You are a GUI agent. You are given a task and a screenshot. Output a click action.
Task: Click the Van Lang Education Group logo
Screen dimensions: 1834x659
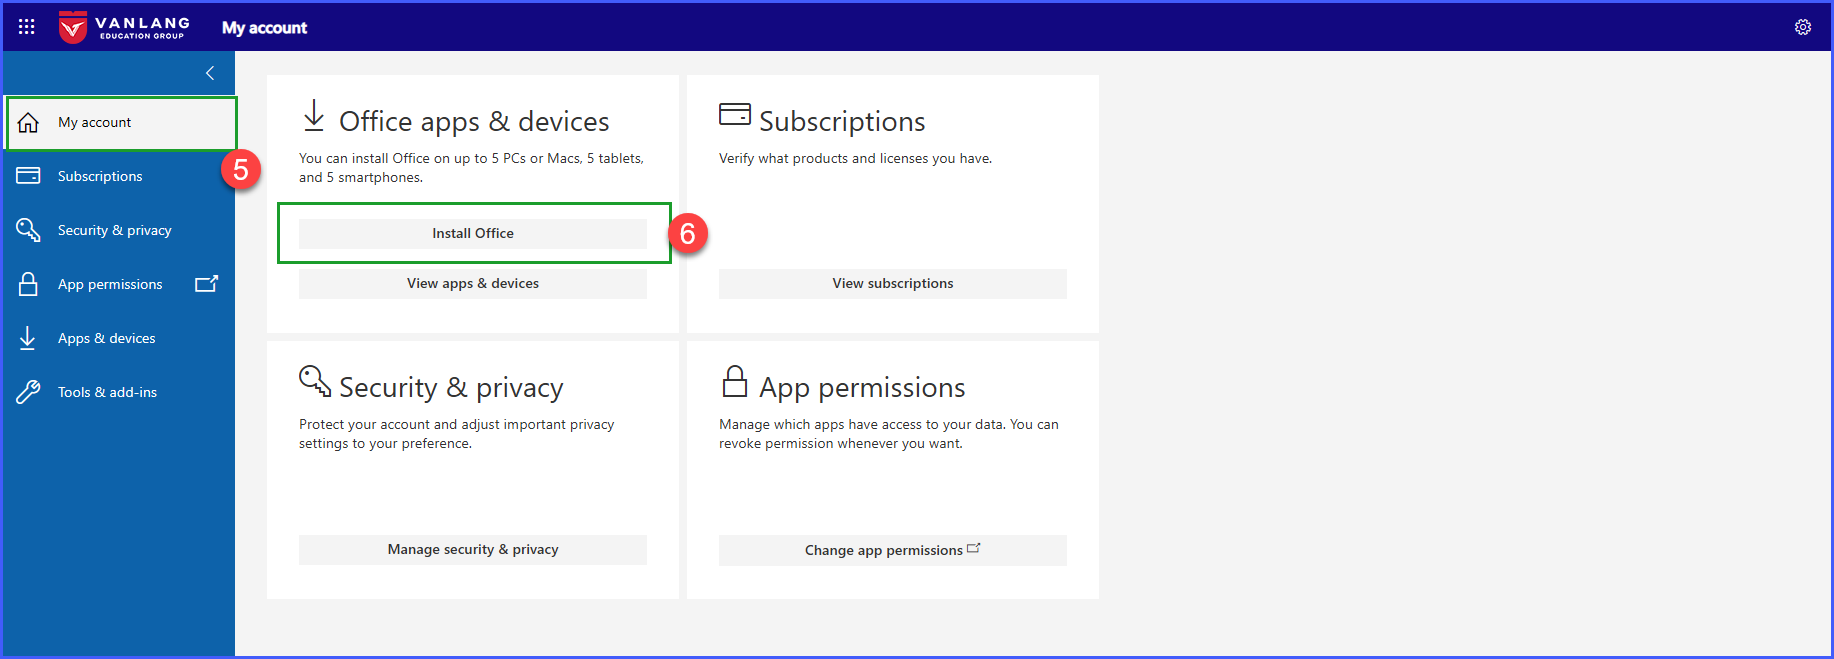124,27
